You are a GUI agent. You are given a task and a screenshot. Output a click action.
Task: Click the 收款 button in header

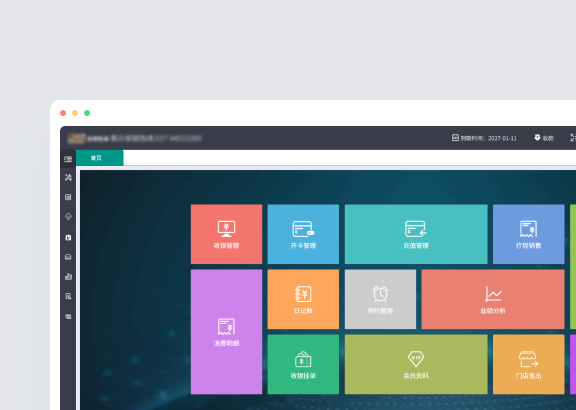(544, 138)
